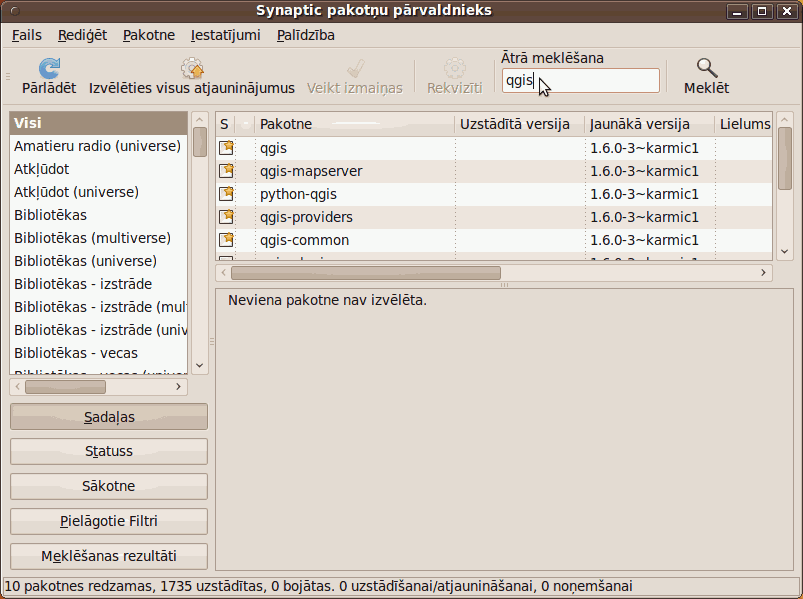Click category list right scroll arrow
803x599 pixels.
(x=179, y=387)
